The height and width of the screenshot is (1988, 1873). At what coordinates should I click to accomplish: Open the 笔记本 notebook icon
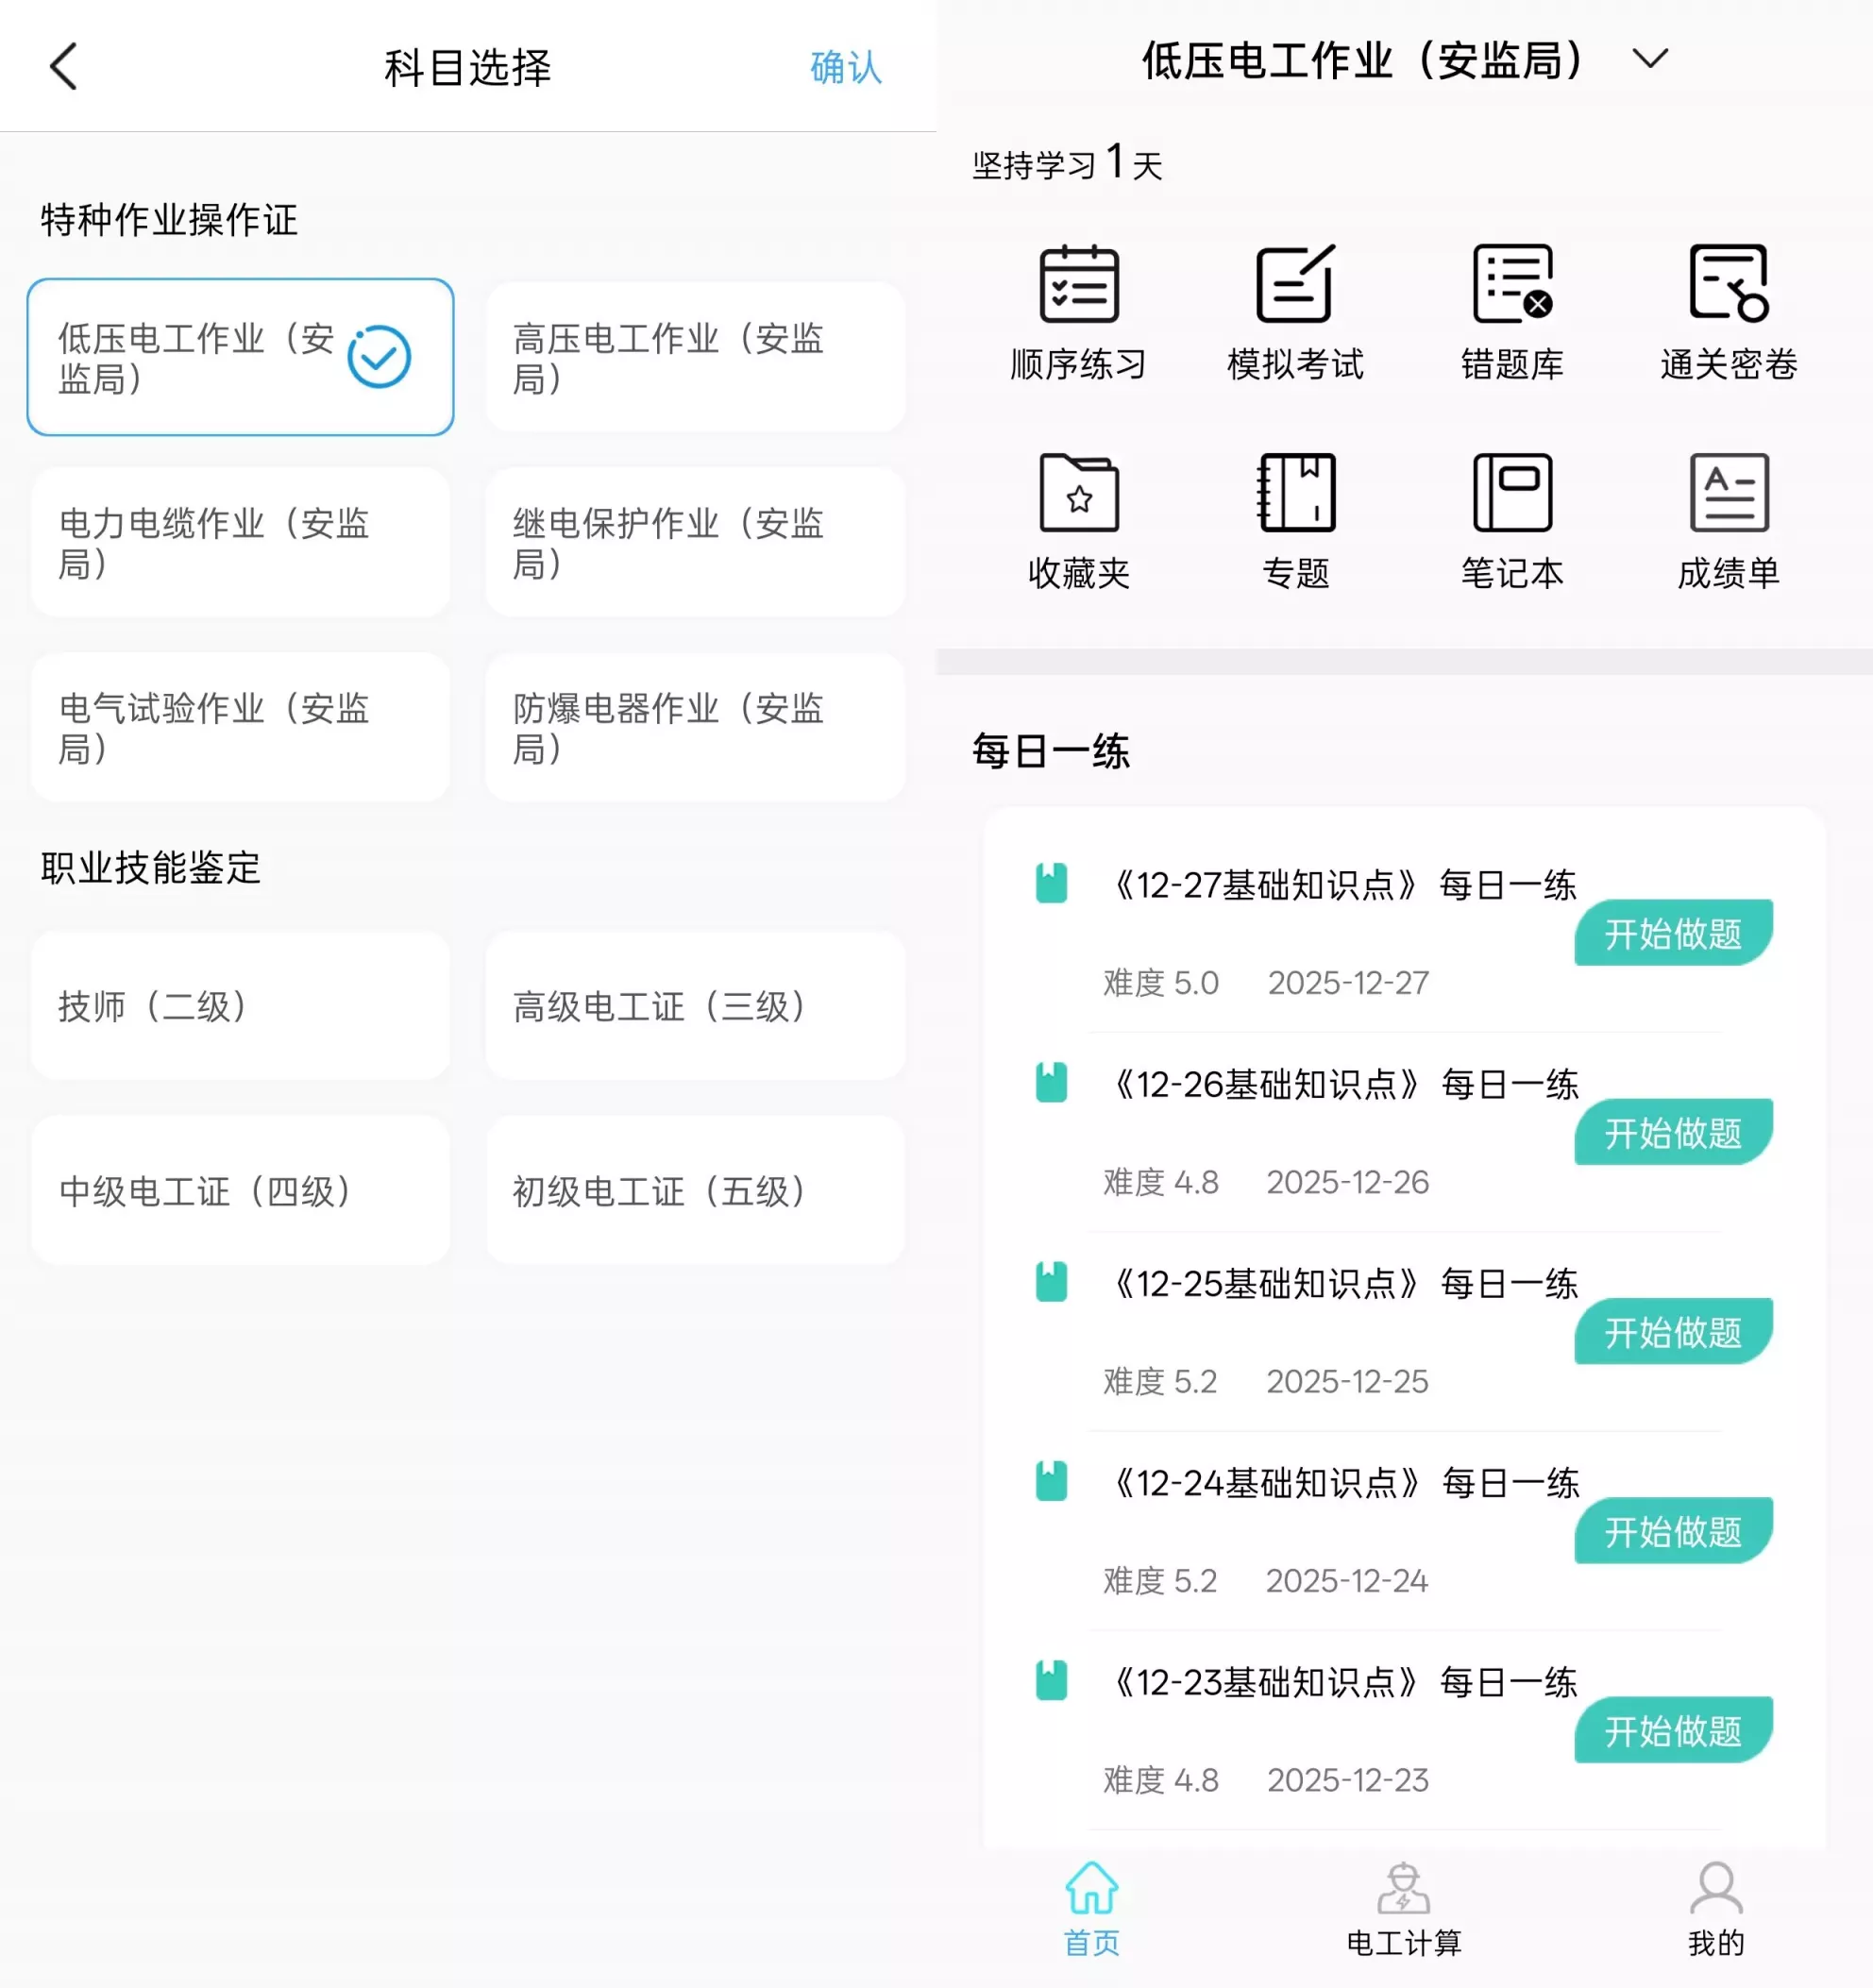[x=1512, y=520]
